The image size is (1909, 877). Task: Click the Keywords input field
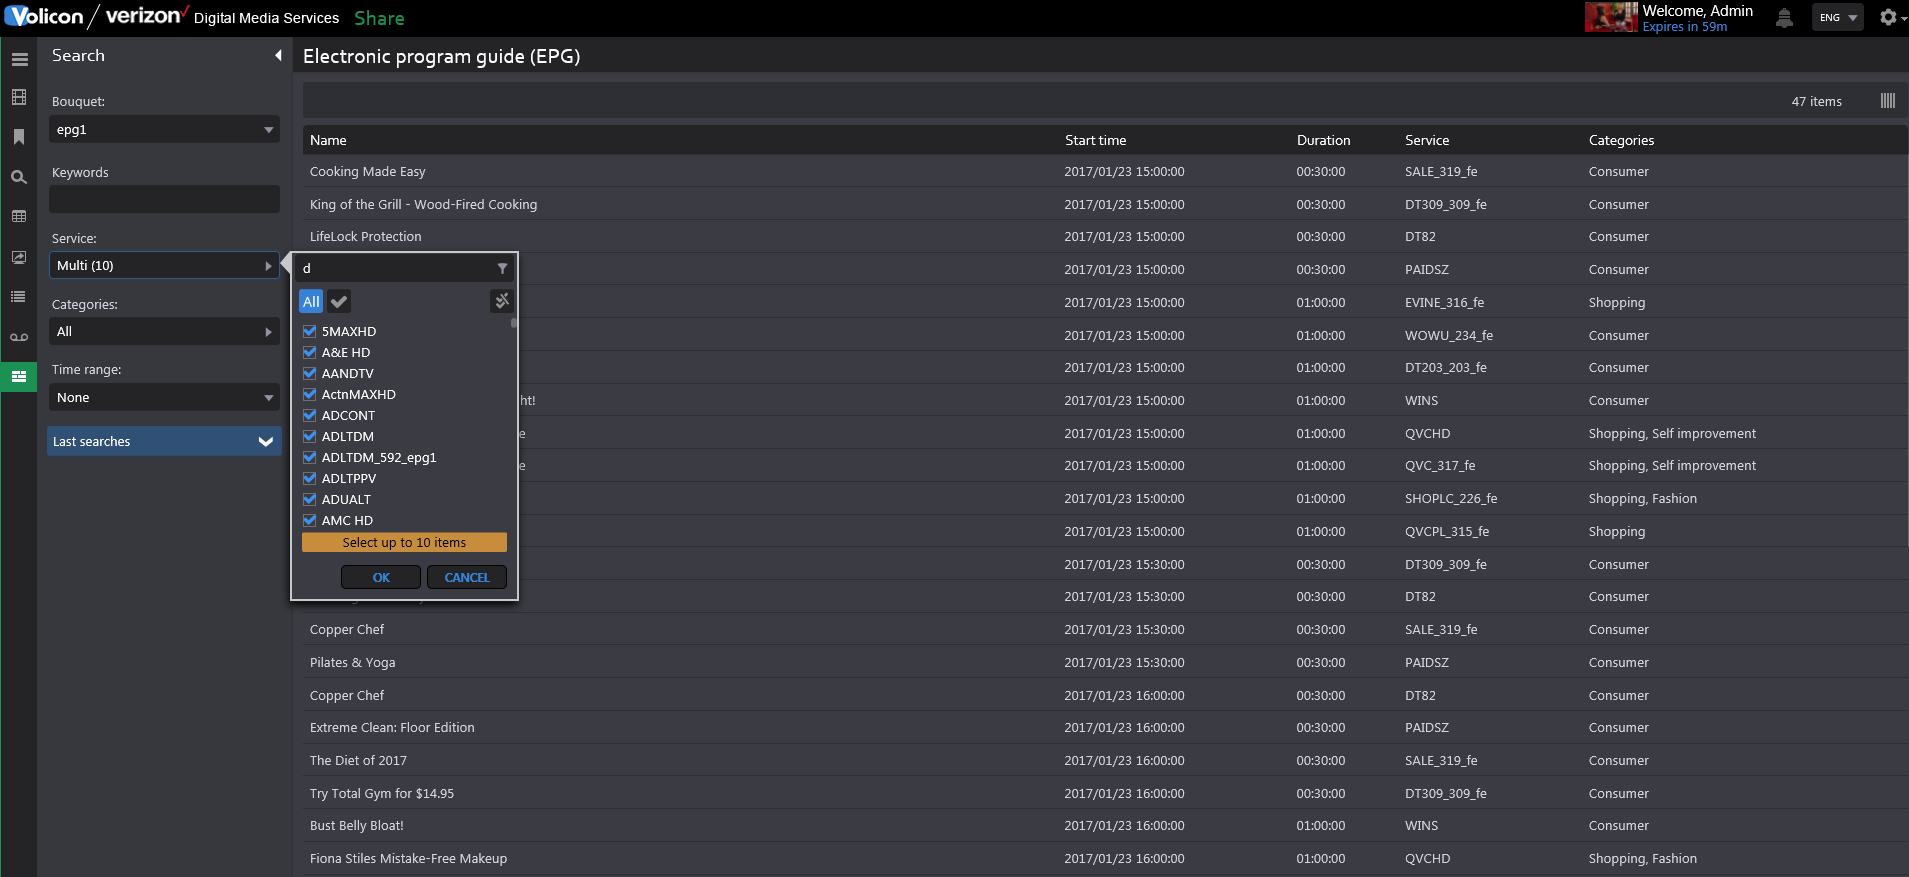[164, 199]
